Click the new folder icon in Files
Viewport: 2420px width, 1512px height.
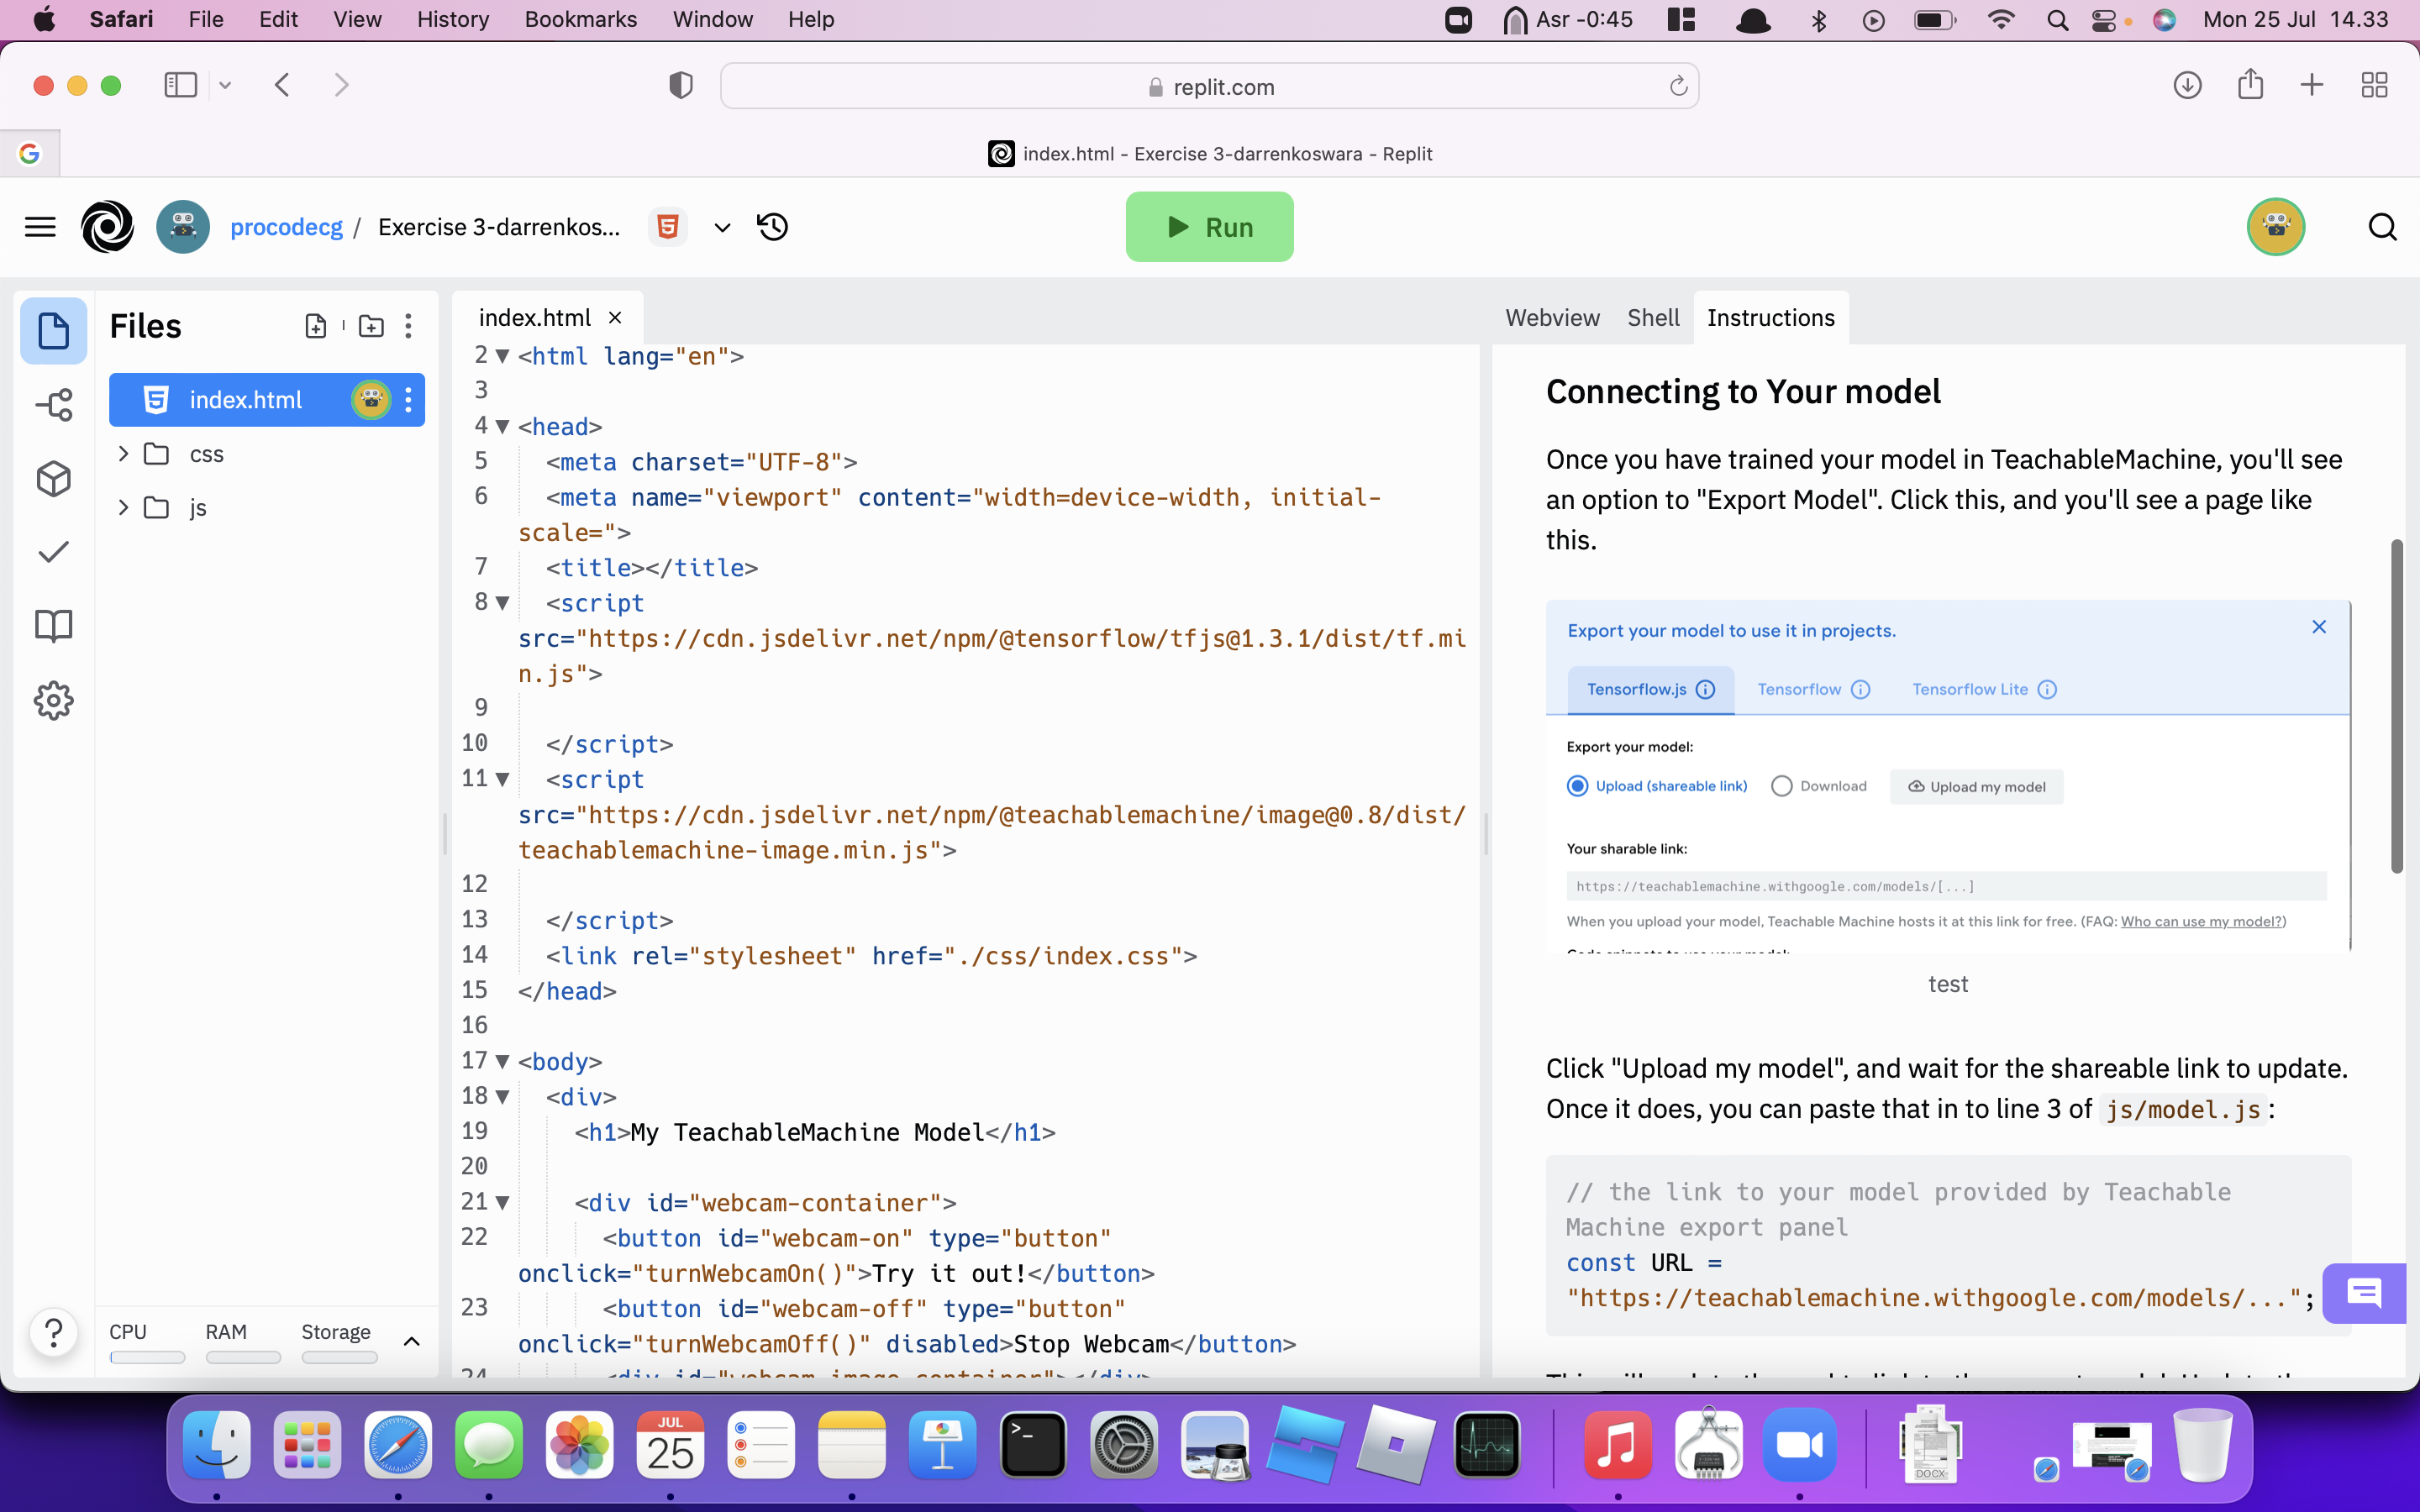click(x=371, y=326)
